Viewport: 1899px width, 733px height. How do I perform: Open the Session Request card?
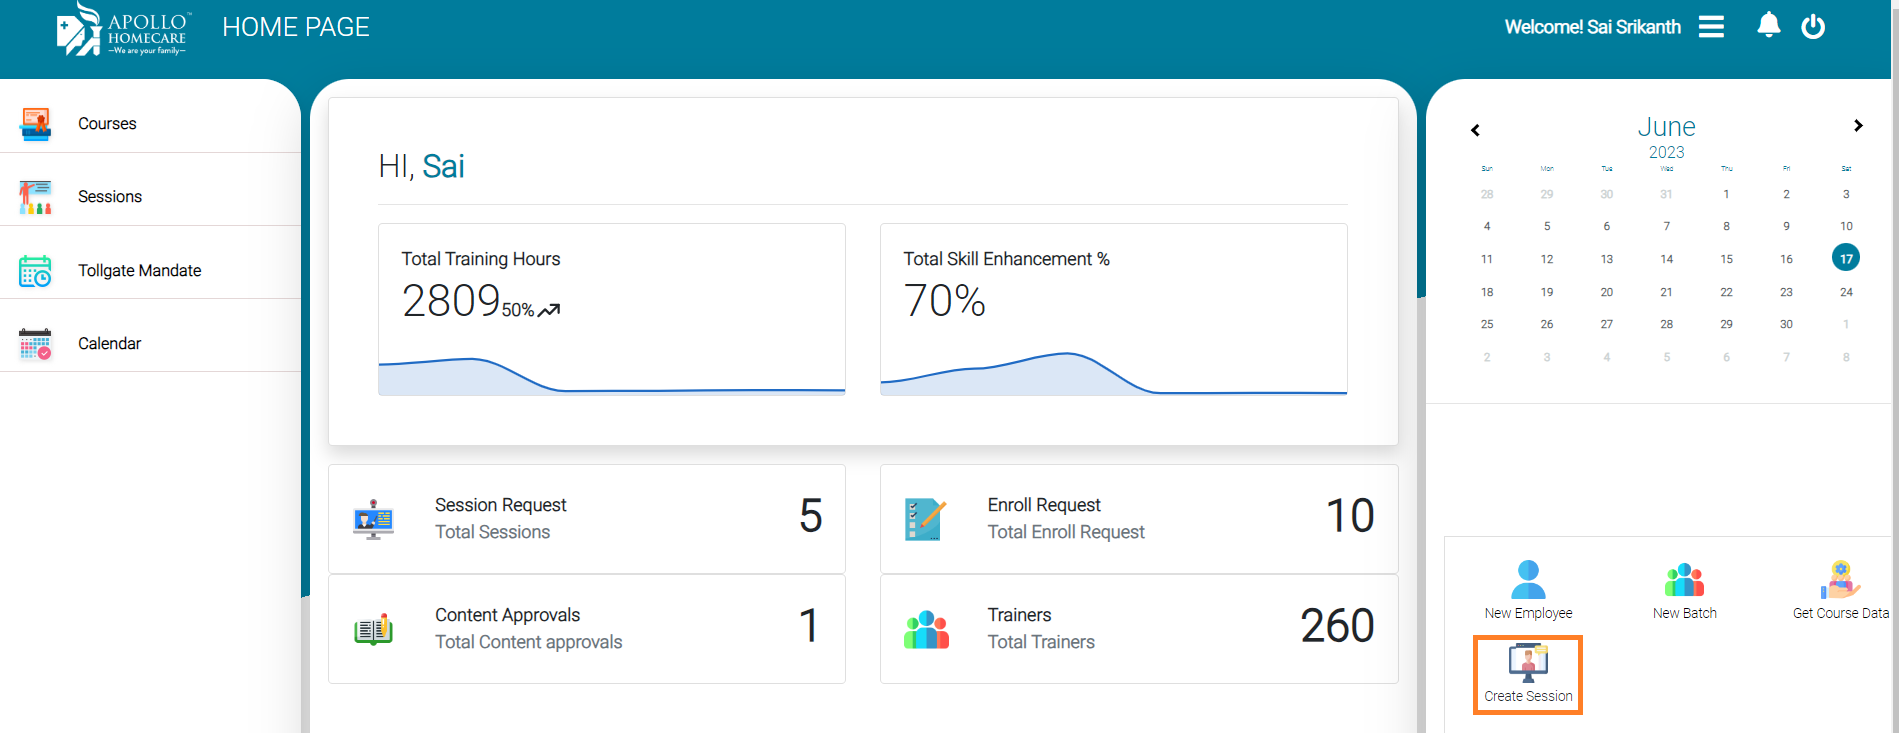coord(587,519)
